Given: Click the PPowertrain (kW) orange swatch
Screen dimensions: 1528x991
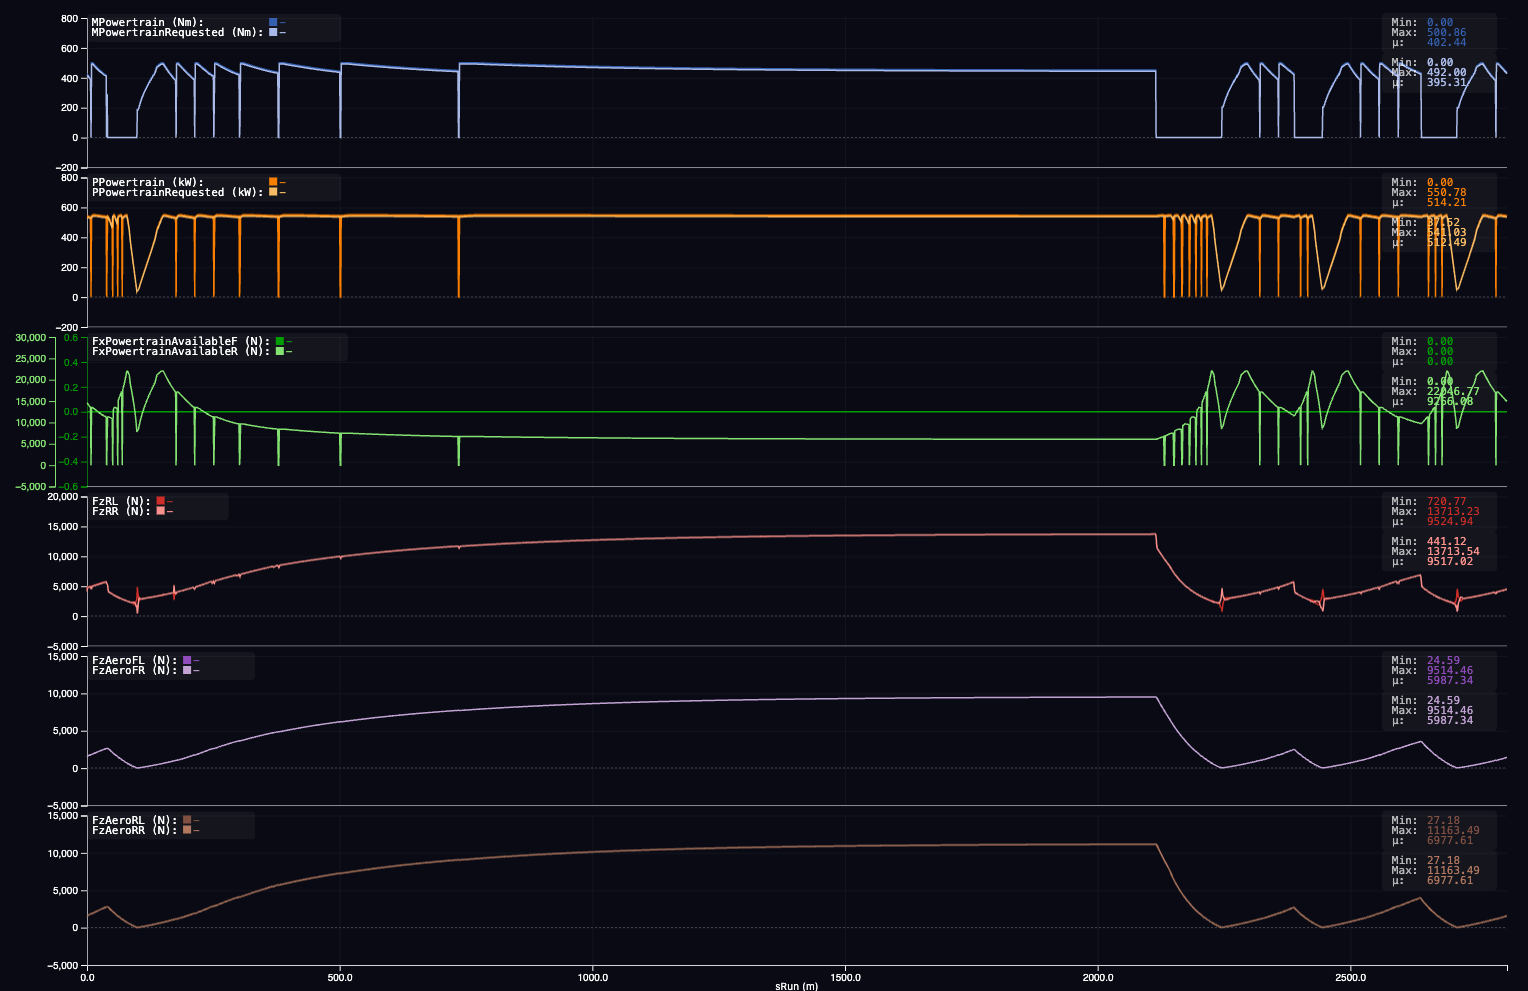Looking at the screenshot, I should 273,182.
